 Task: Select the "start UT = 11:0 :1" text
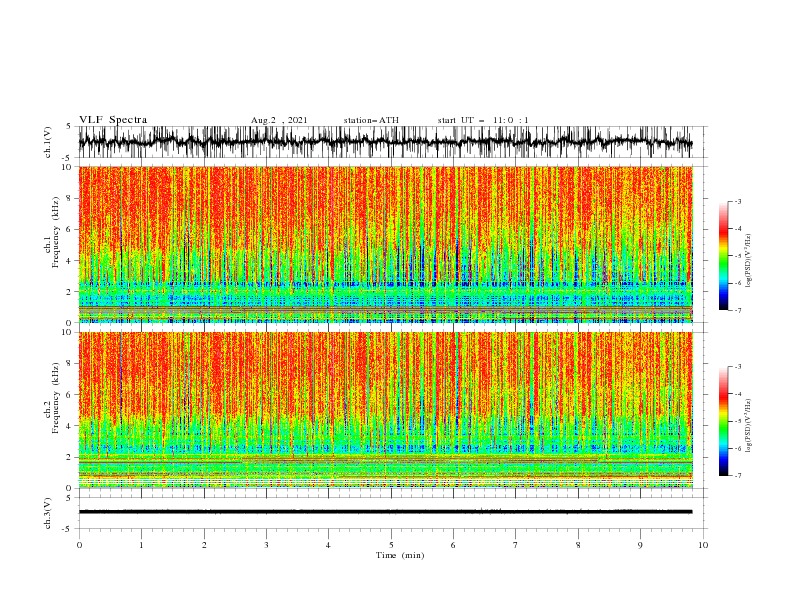click(x=483, y=120)
